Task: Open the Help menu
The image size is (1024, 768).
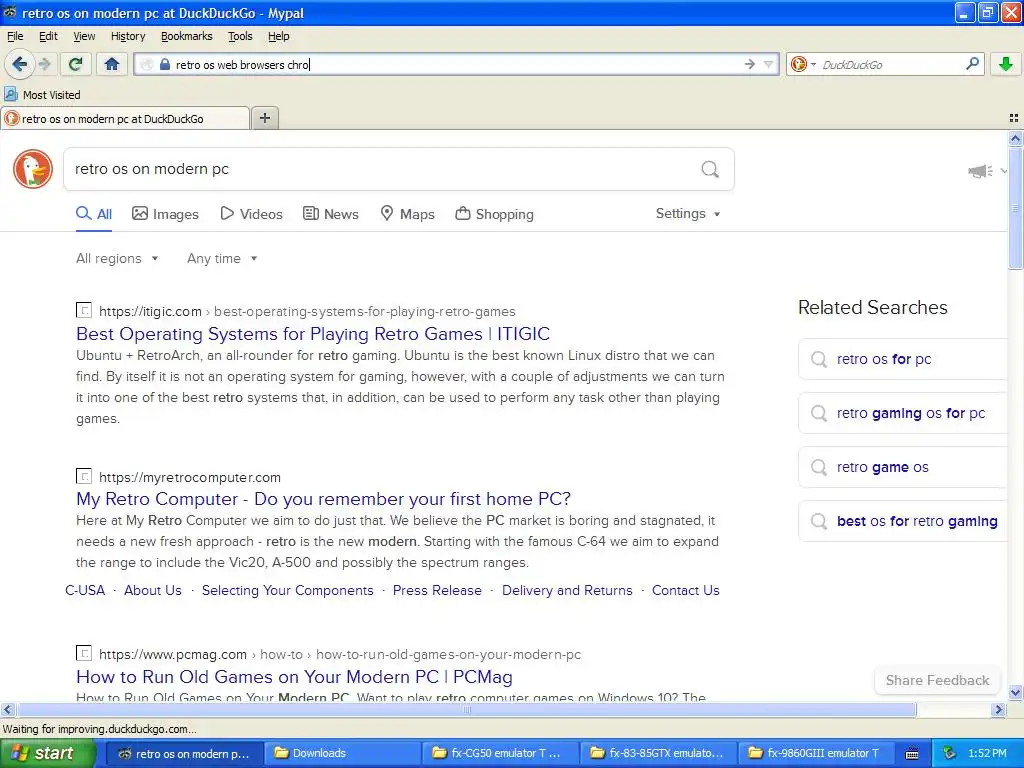Action: 279,37
